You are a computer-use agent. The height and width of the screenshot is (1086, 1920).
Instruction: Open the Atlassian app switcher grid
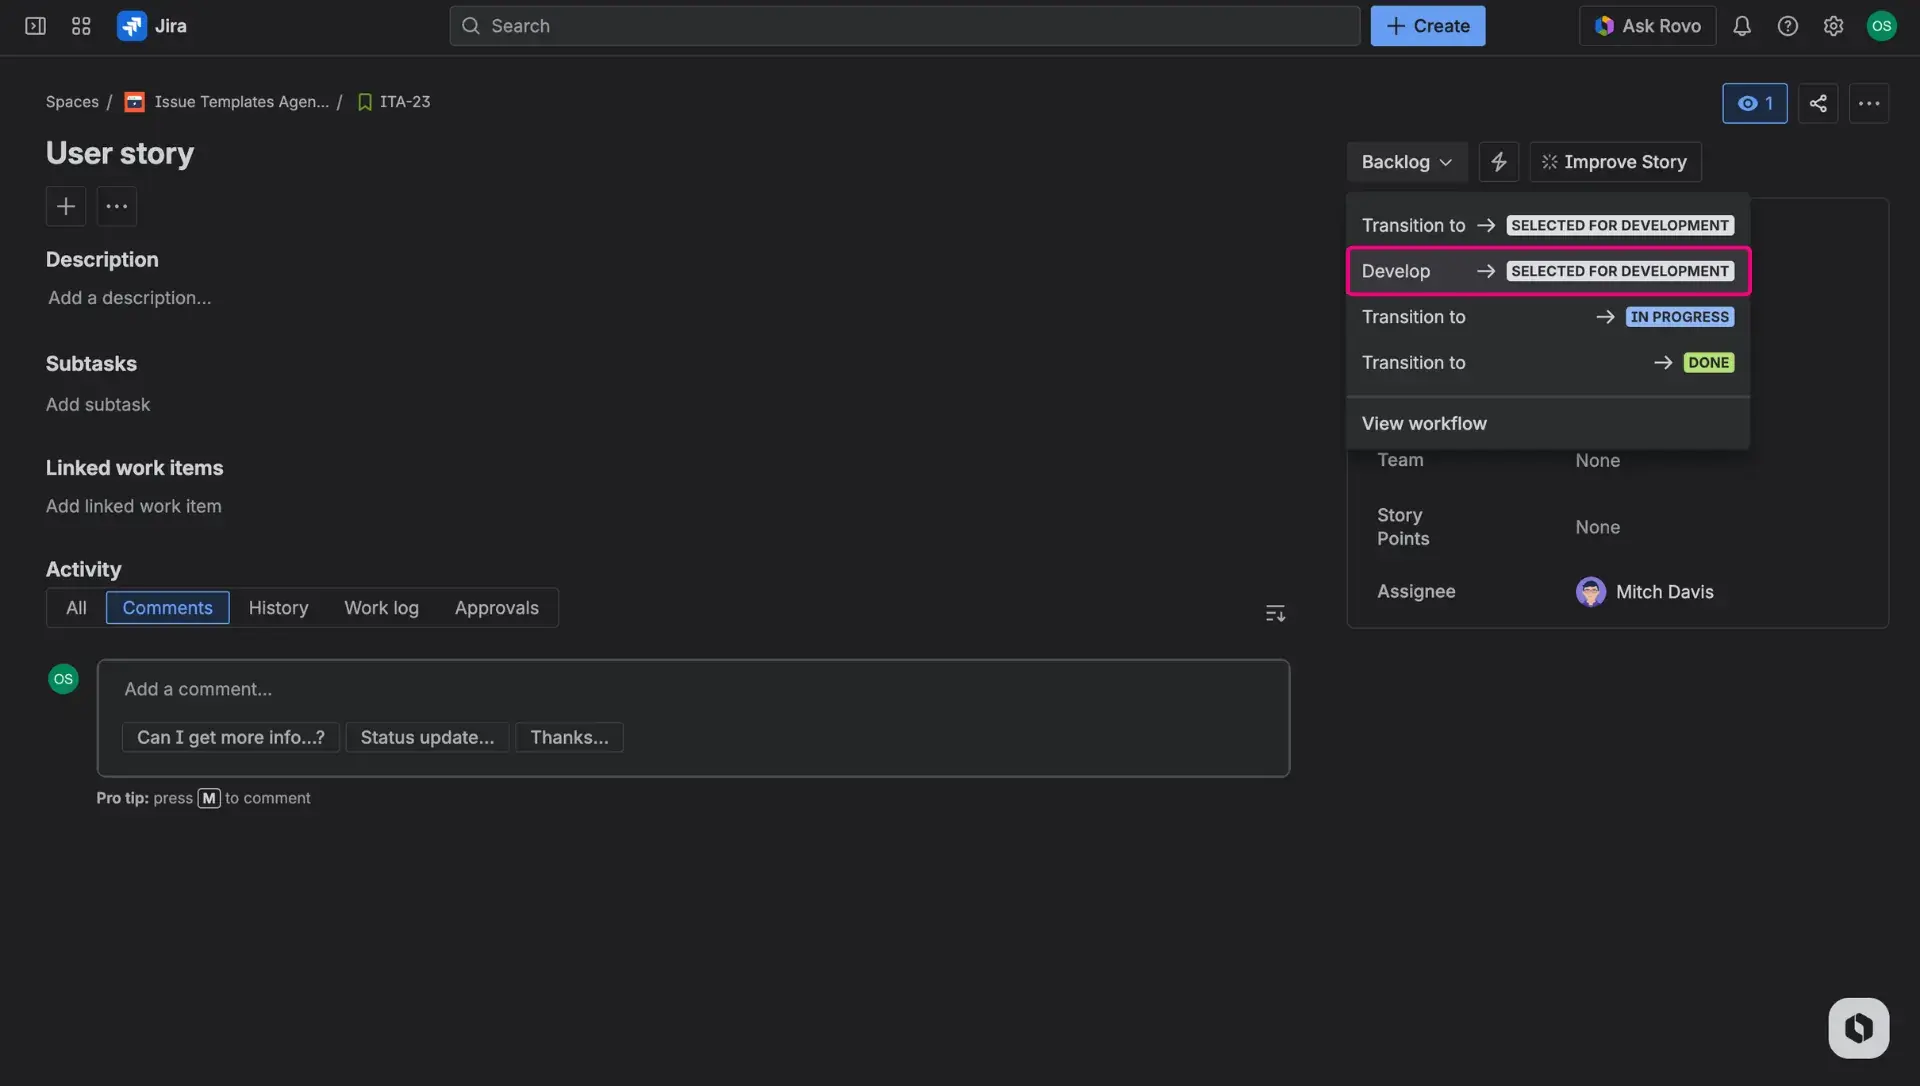pyautogui.click(x=81, y=25)
